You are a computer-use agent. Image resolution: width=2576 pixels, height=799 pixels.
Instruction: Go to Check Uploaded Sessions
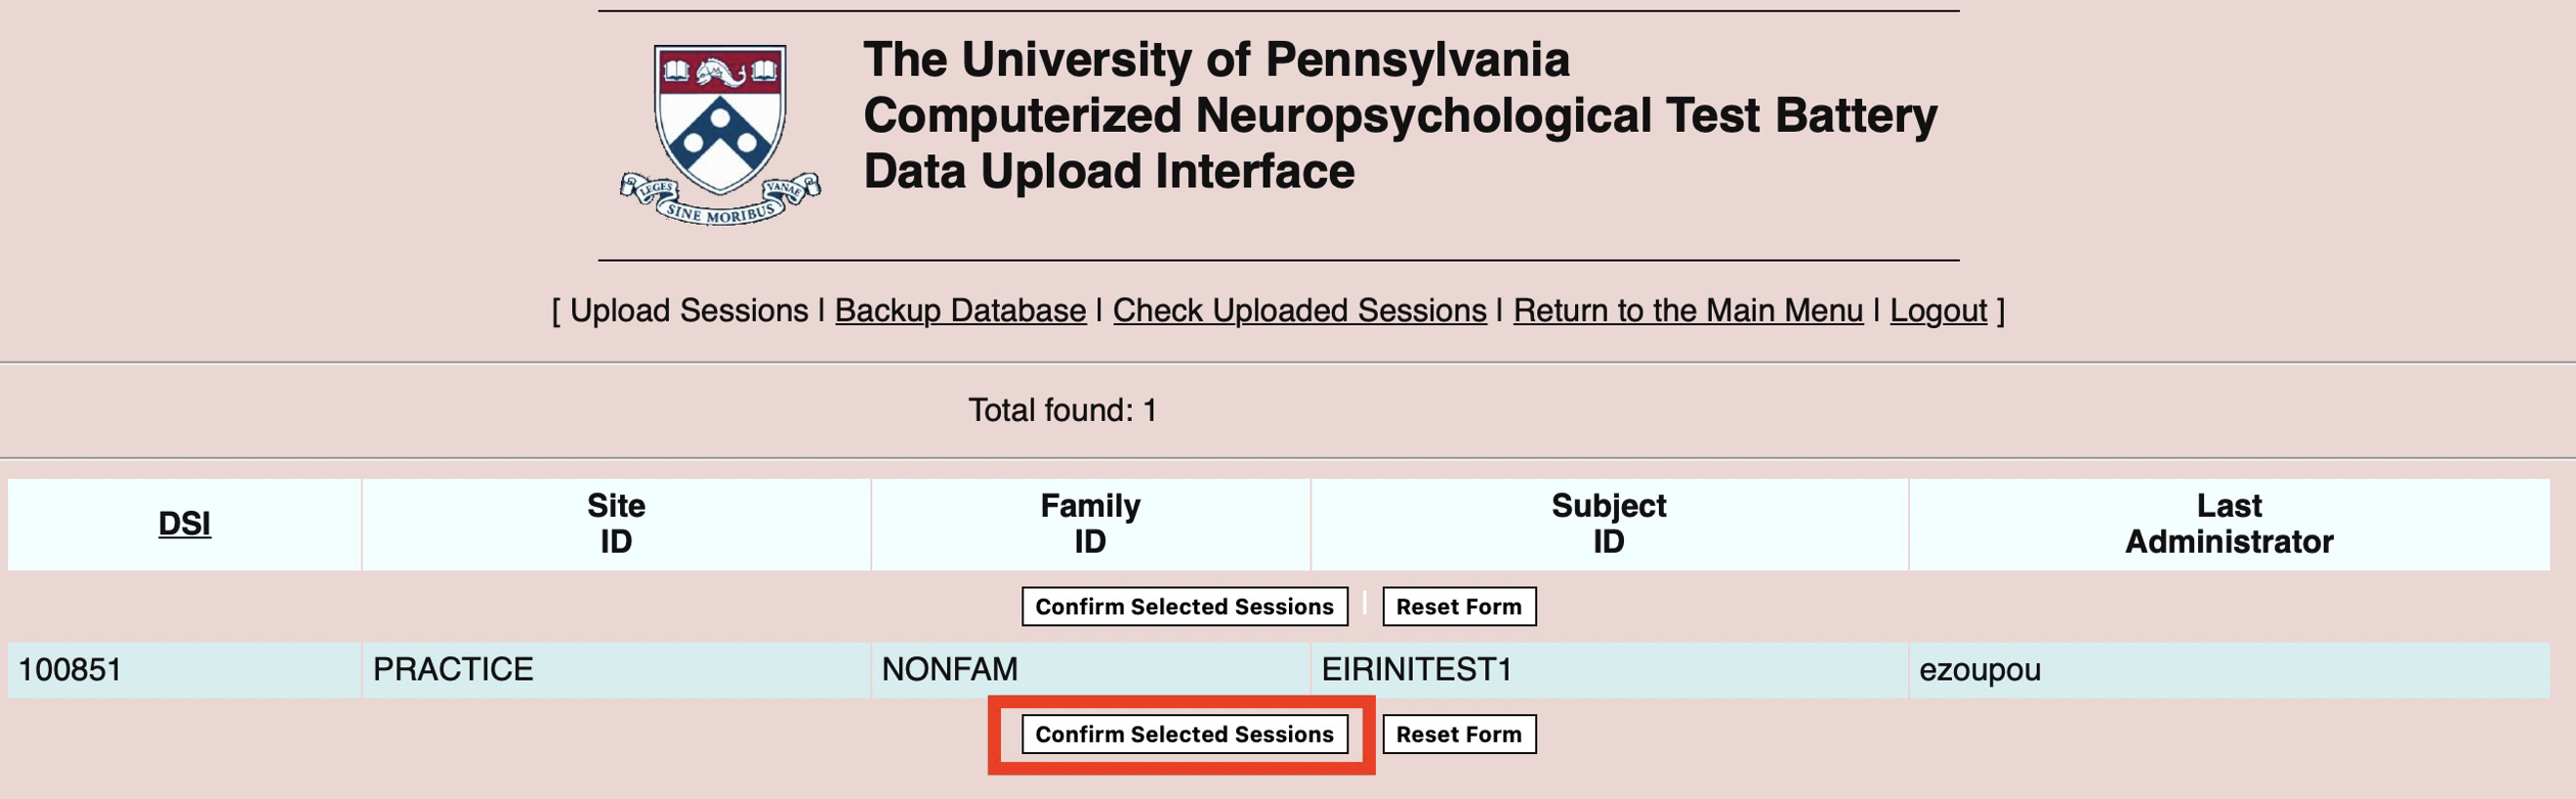click(x=1299, y=311)
